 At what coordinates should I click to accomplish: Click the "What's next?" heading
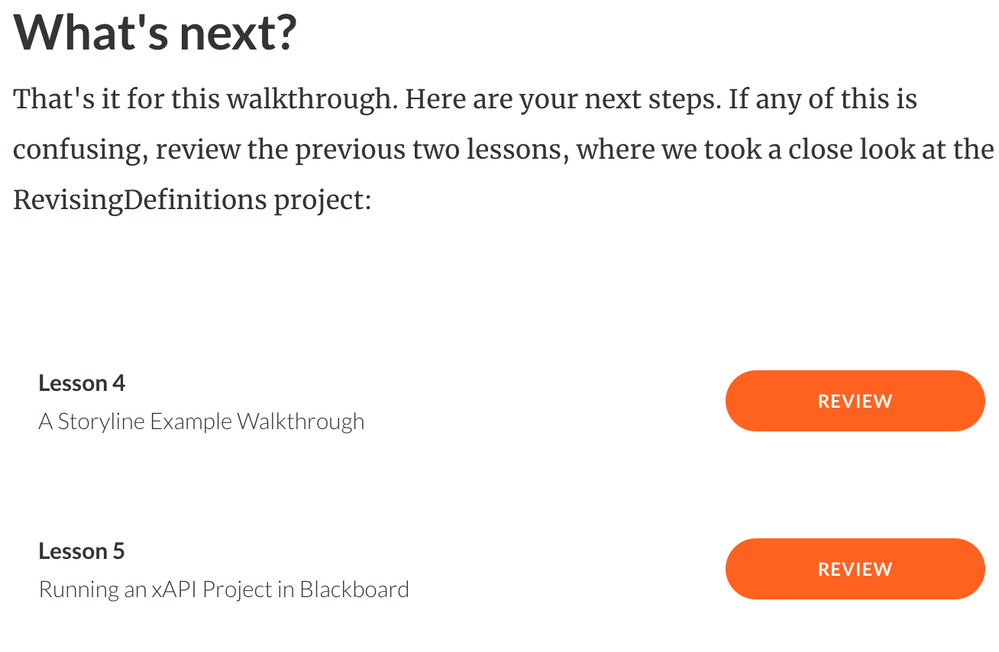(x=155, y=33)
